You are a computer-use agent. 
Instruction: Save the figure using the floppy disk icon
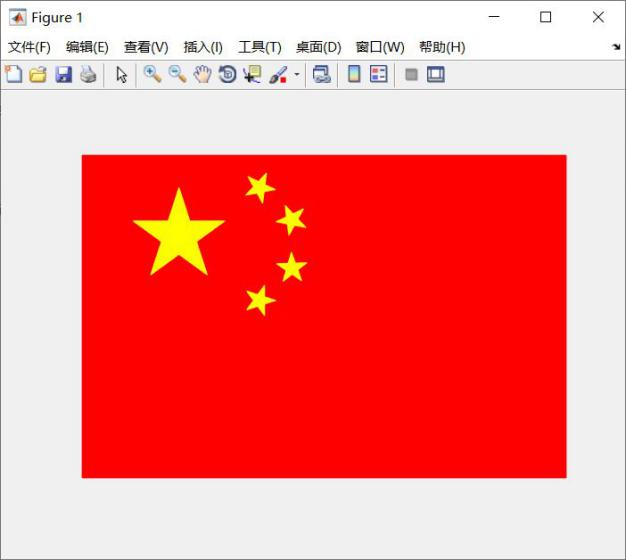(x=63, y=74)
